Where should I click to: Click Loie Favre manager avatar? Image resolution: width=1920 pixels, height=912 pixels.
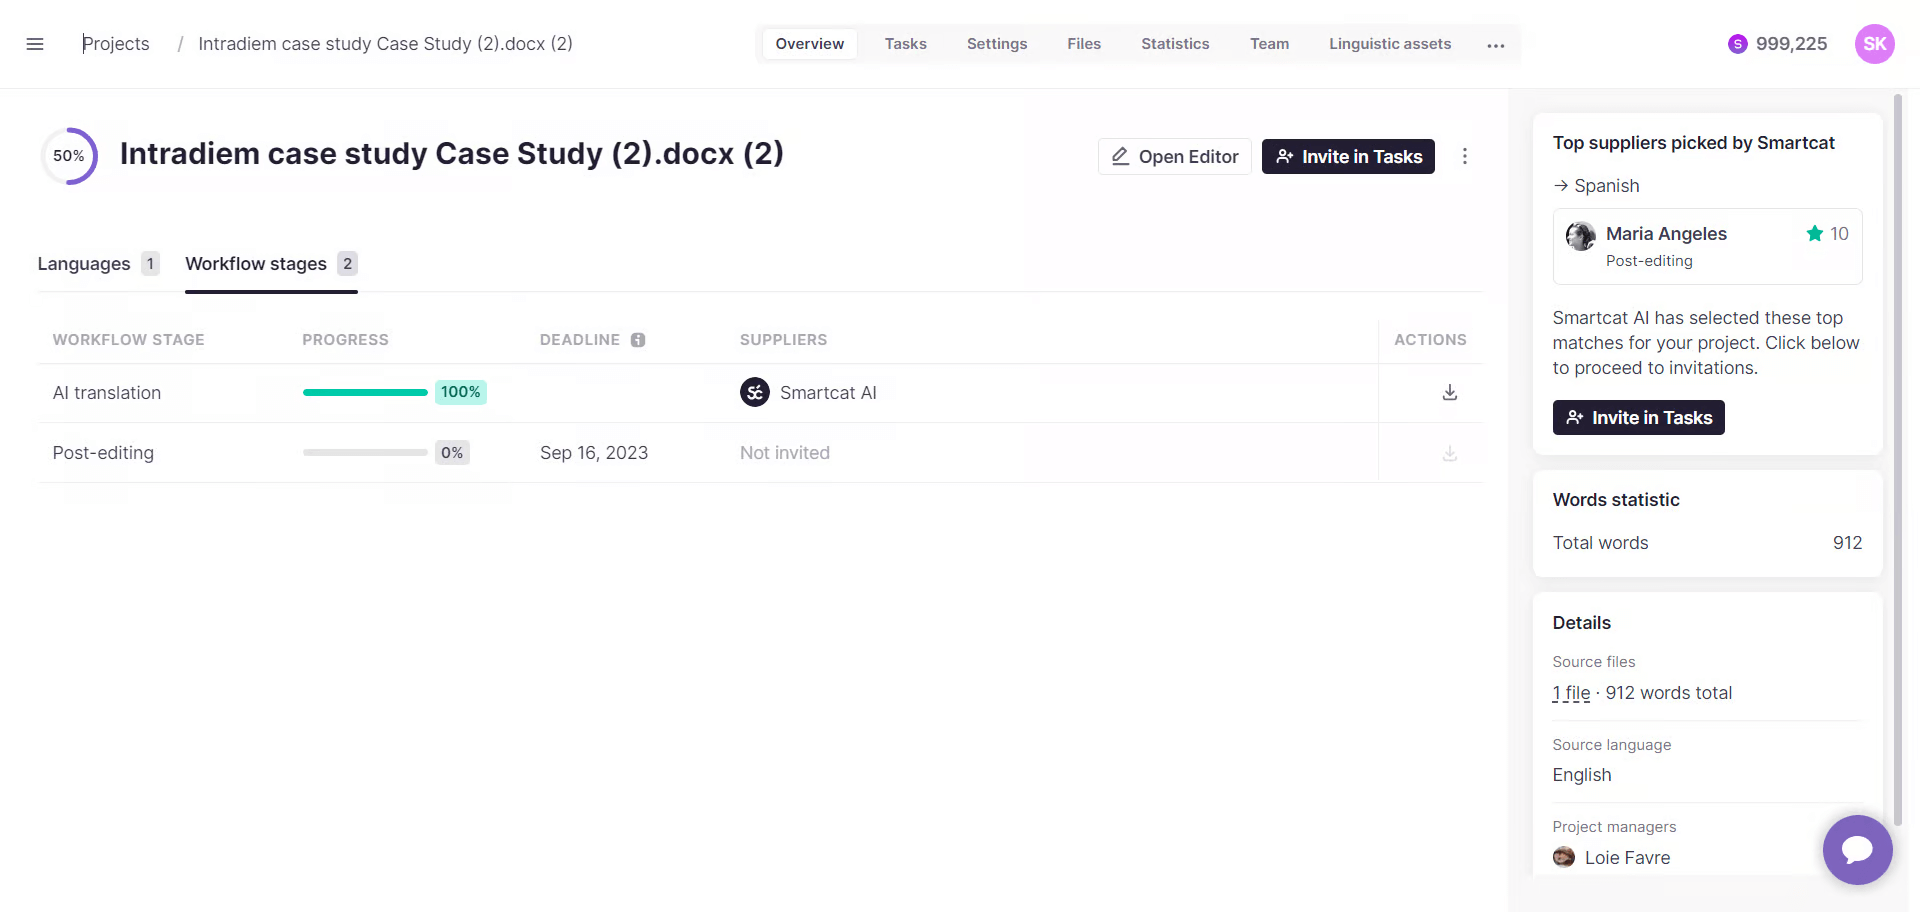click(x=1564, y=857)
